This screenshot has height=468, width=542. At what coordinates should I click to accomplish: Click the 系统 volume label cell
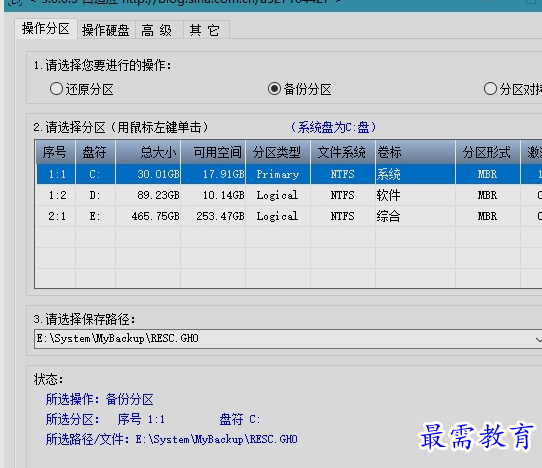point(415,174)
